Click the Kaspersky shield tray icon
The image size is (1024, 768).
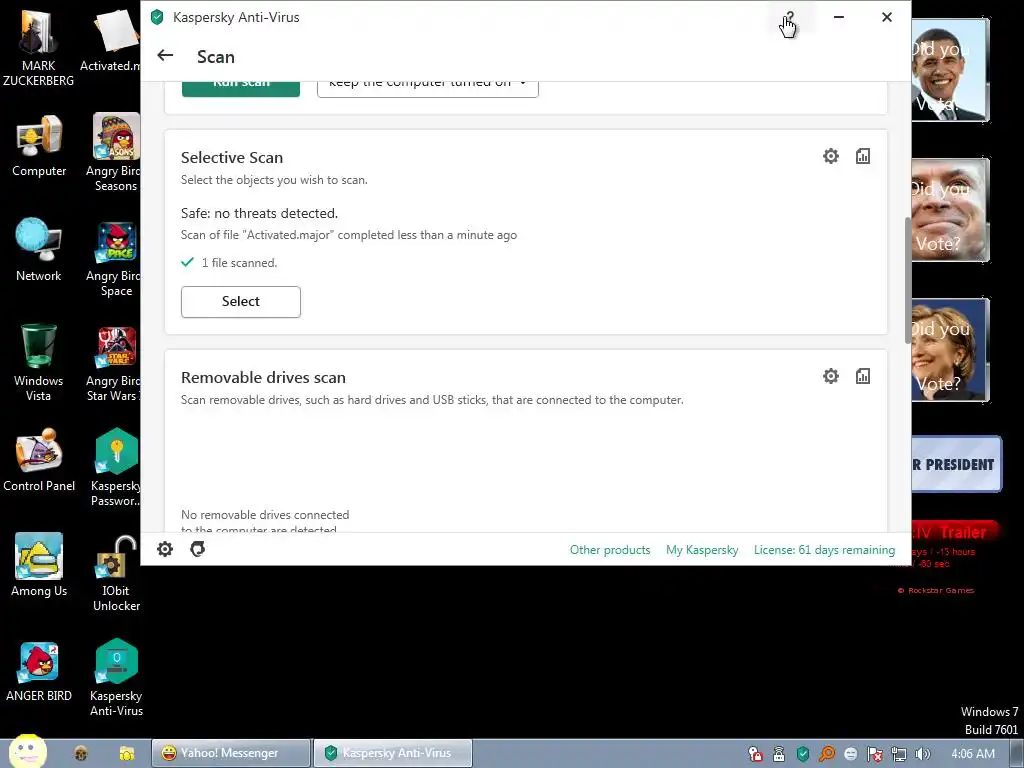click(803, 754)
